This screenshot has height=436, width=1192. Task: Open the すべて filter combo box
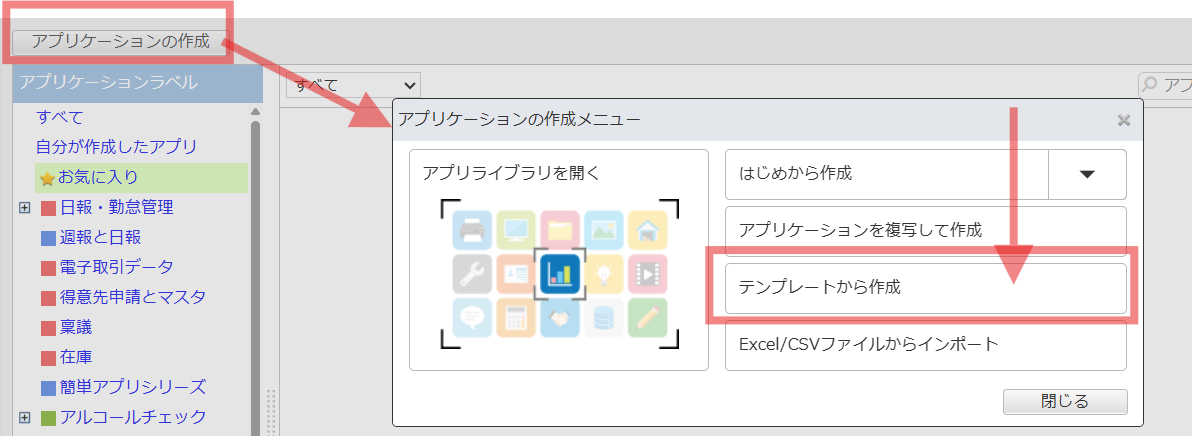pyautogui.click(x=353, y=85)
